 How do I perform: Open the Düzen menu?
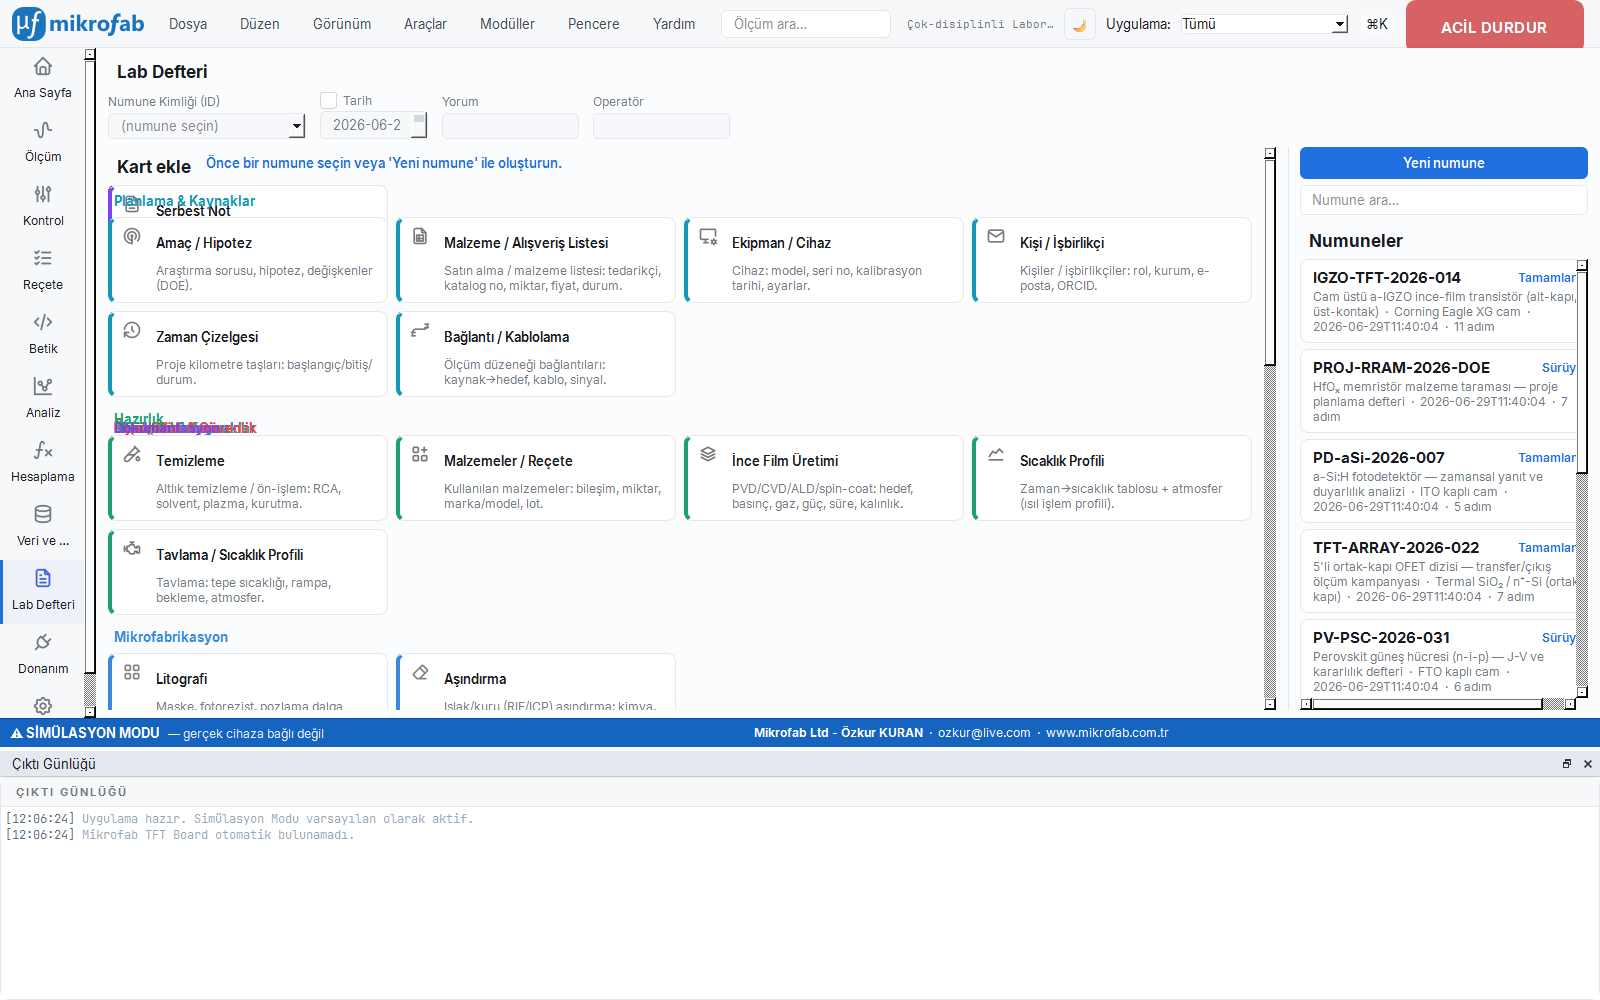pos(260,24)
